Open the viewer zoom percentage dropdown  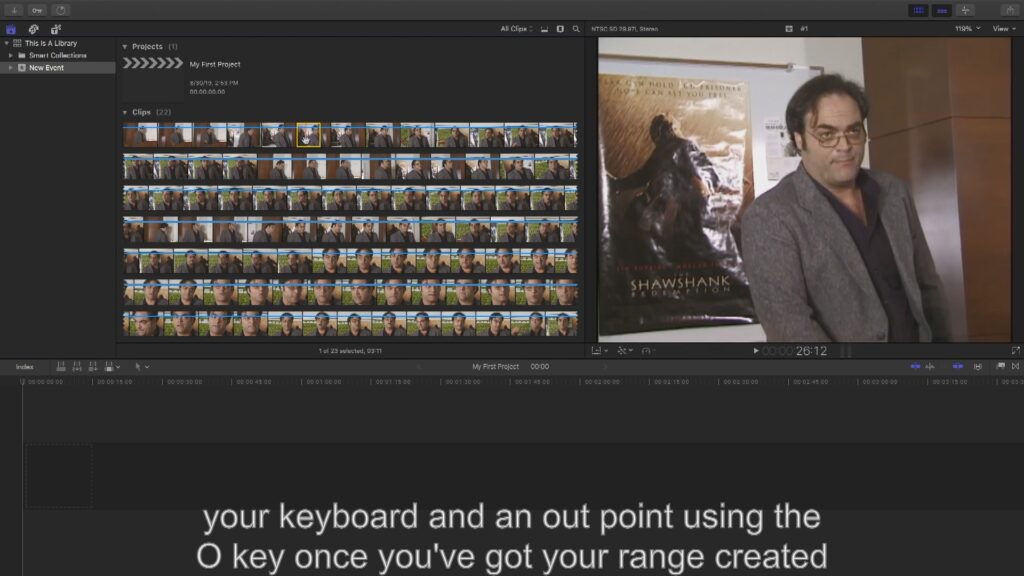967,29
